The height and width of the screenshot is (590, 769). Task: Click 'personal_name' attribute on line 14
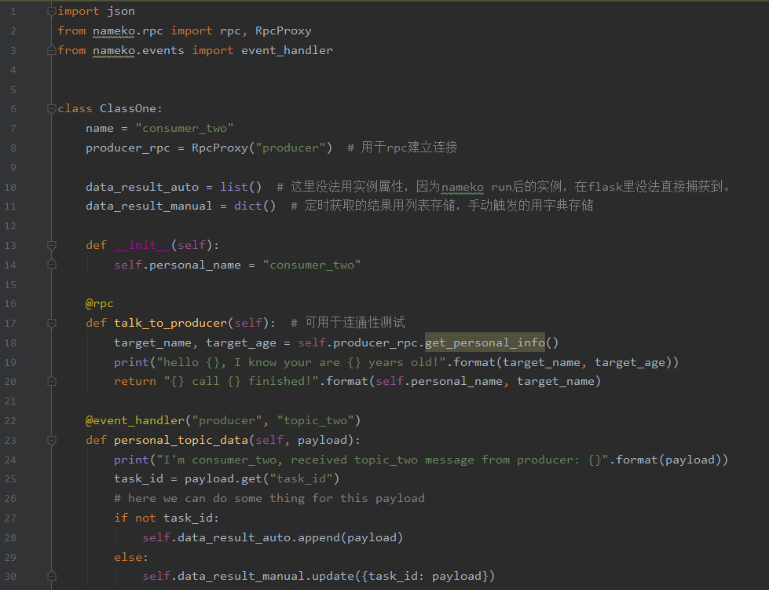[x=195, y=265]
